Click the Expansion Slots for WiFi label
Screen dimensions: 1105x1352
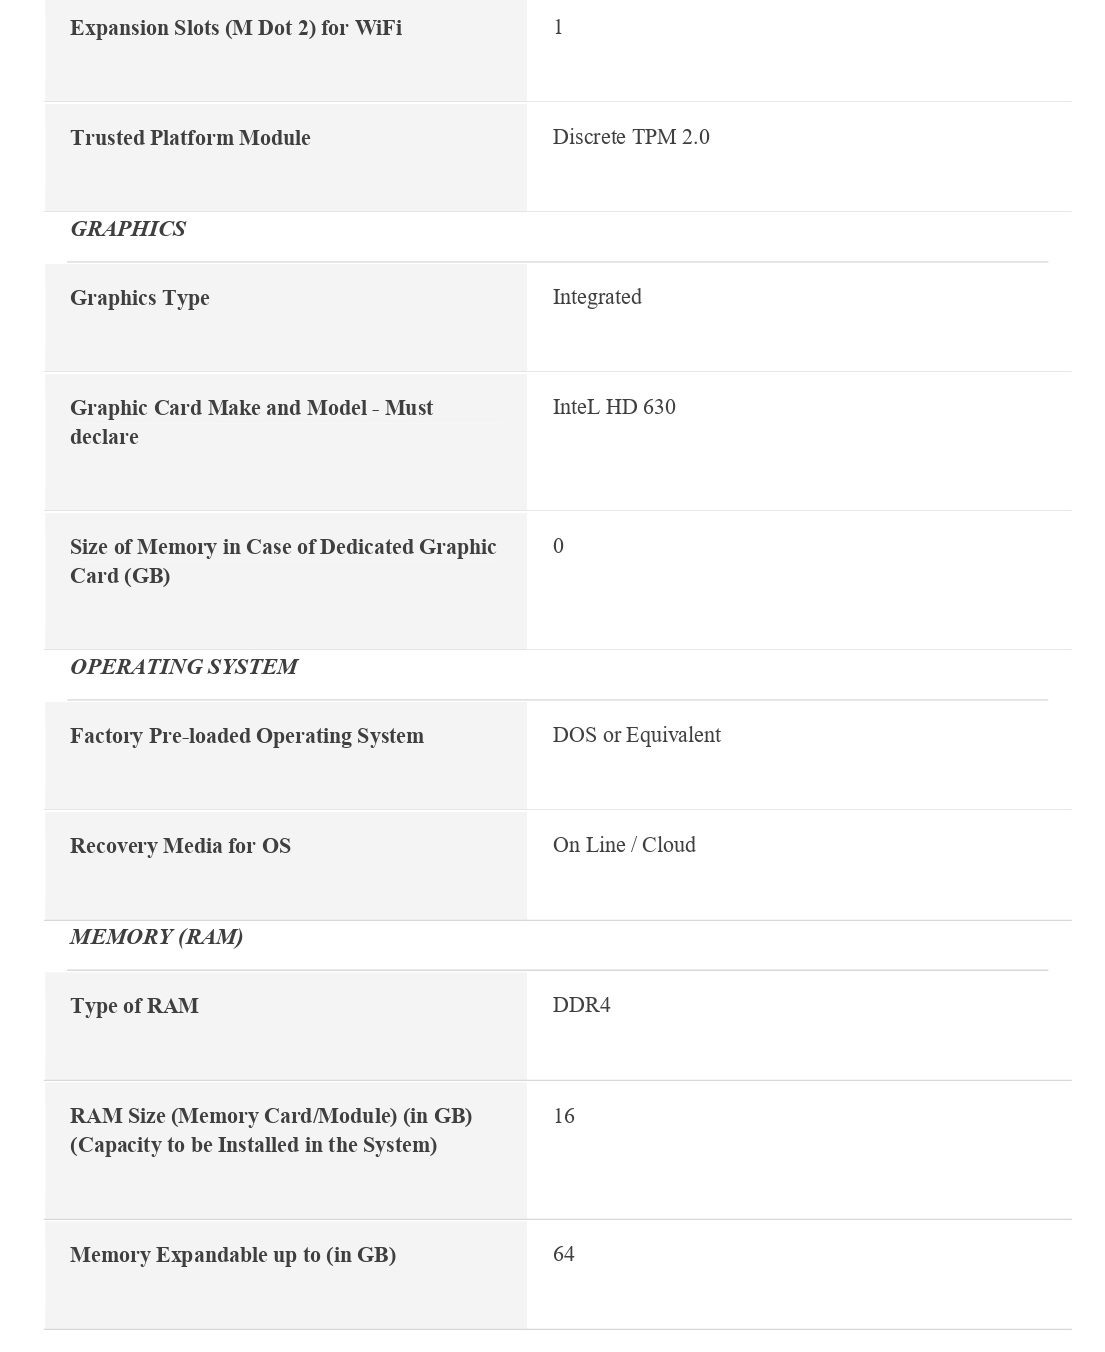[236, 28]
